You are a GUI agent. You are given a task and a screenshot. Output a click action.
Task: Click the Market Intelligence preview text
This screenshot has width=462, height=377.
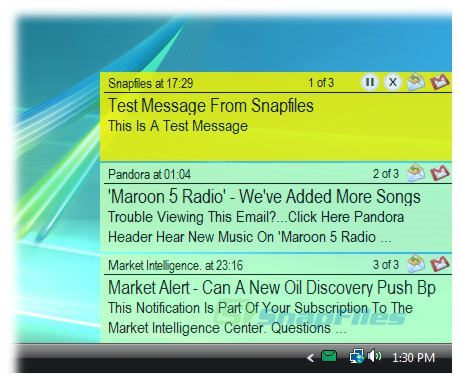[x=260, y=318]
